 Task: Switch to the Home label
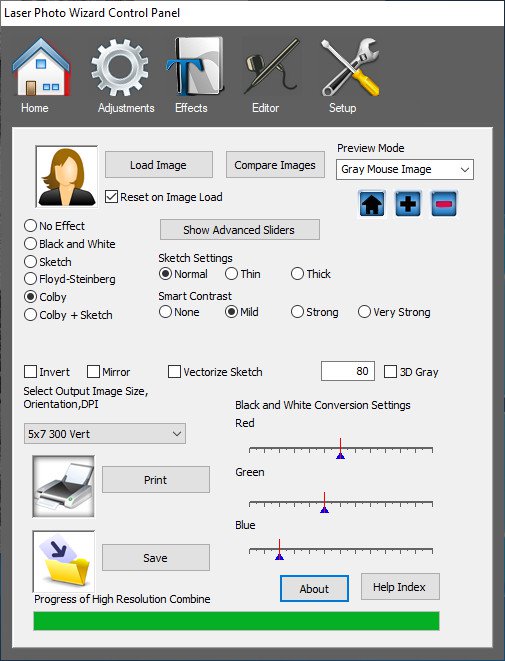tap(35, 108)
